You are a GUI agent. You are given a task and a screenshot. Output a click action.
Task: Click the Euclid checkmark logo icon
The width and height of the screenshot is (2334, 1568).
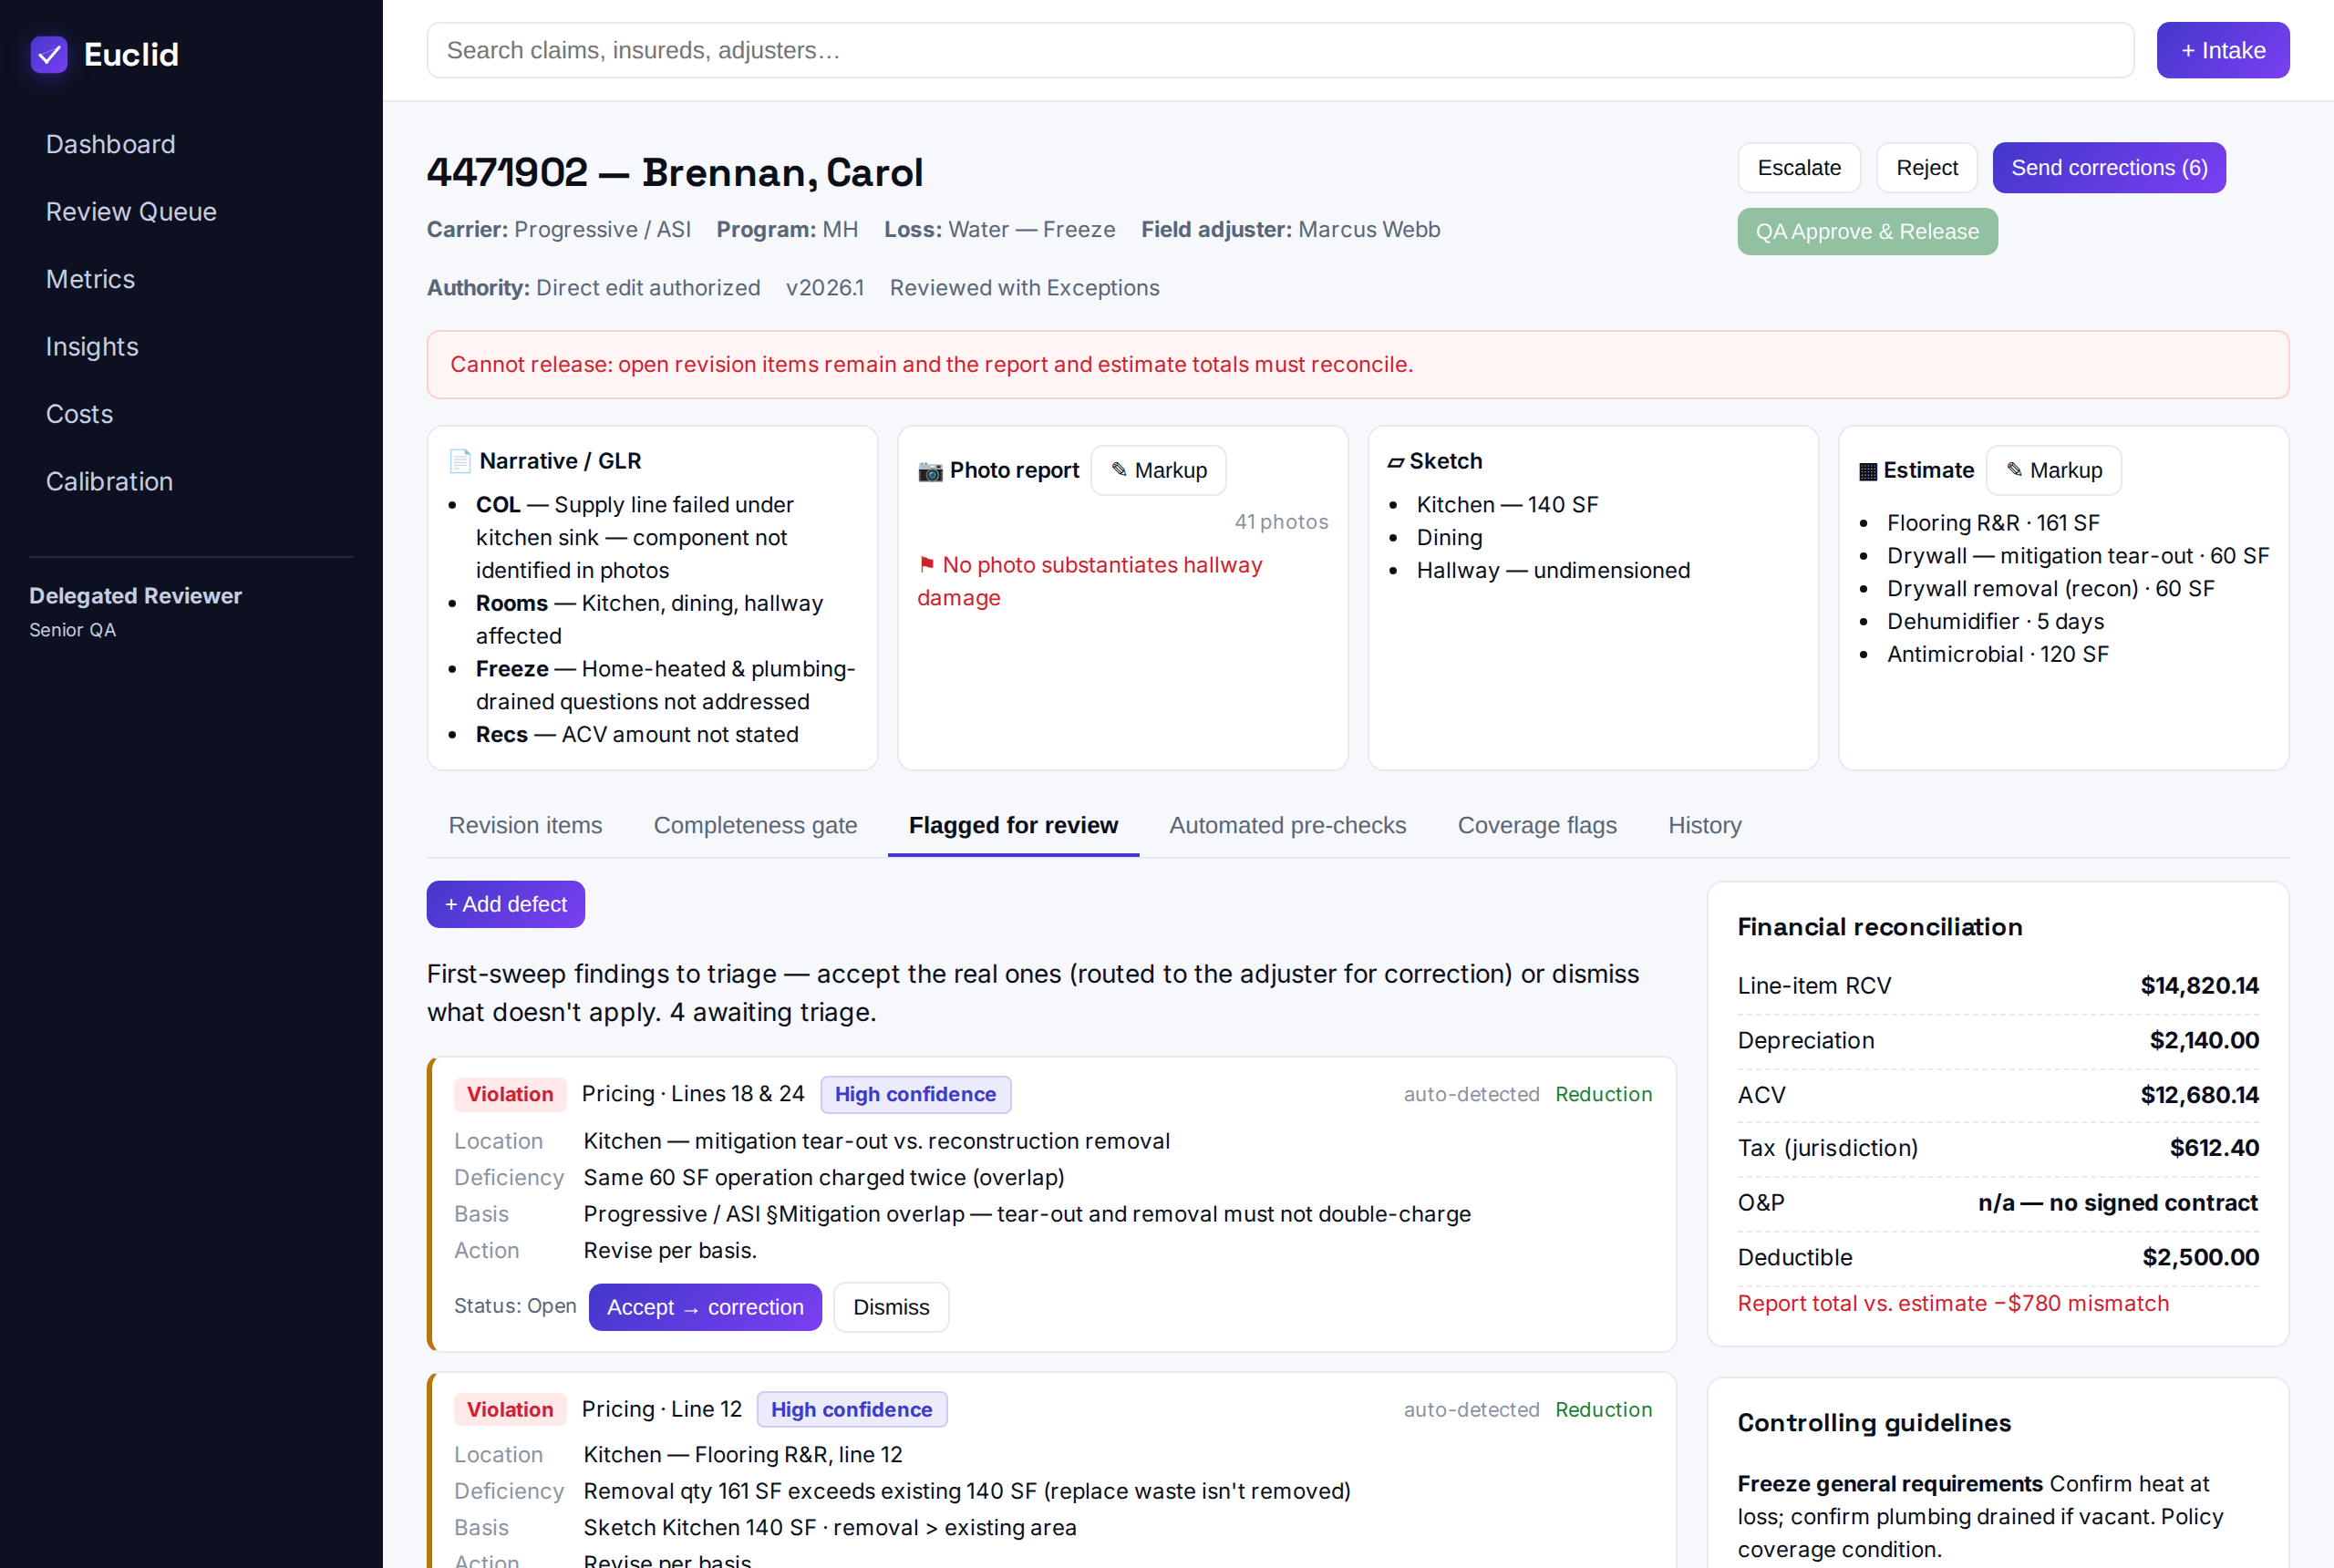[x=49, y=54]
